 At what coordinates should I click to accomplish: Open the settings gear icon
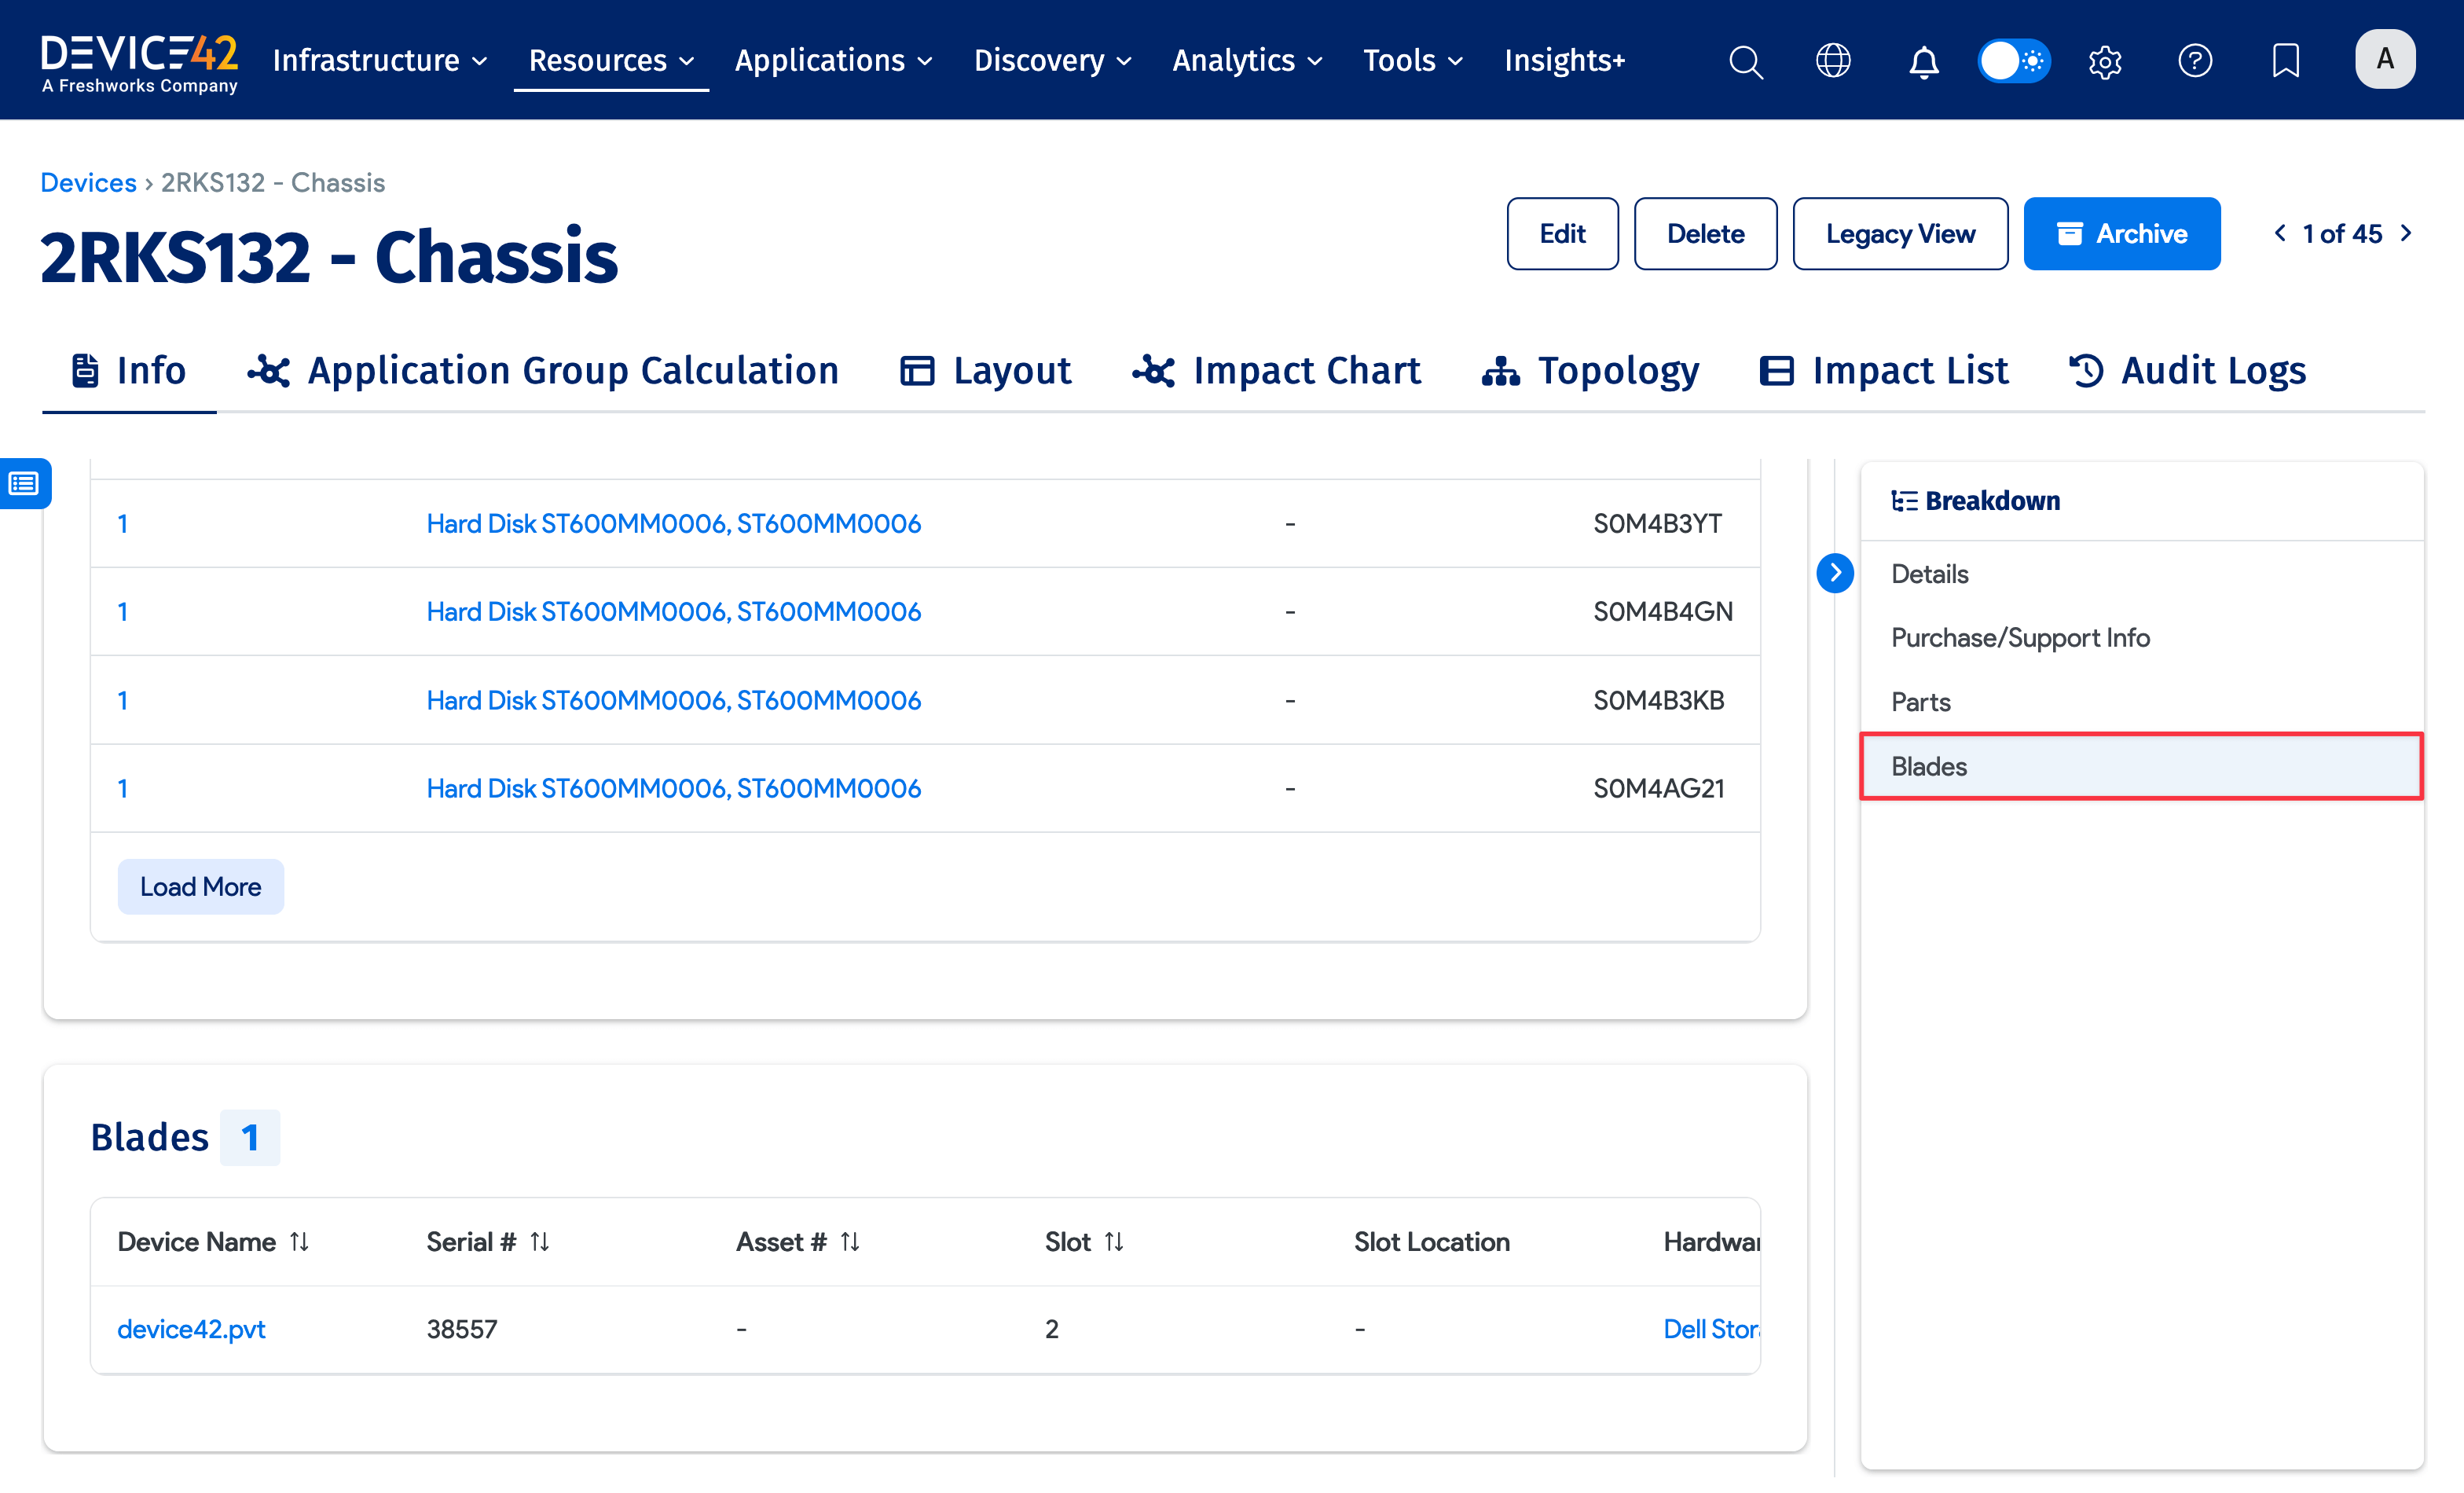[2105, 61]
